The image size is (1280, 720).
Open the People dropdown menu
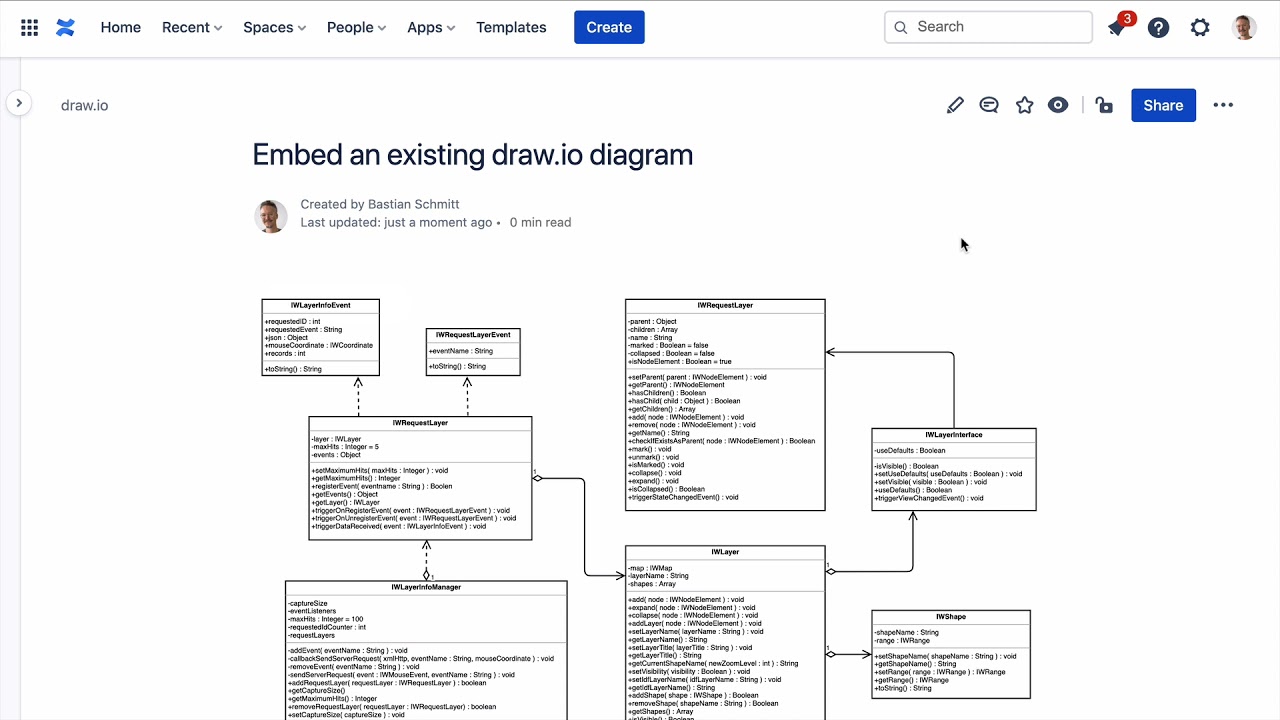pyautogui.click(x=356, y=28)
